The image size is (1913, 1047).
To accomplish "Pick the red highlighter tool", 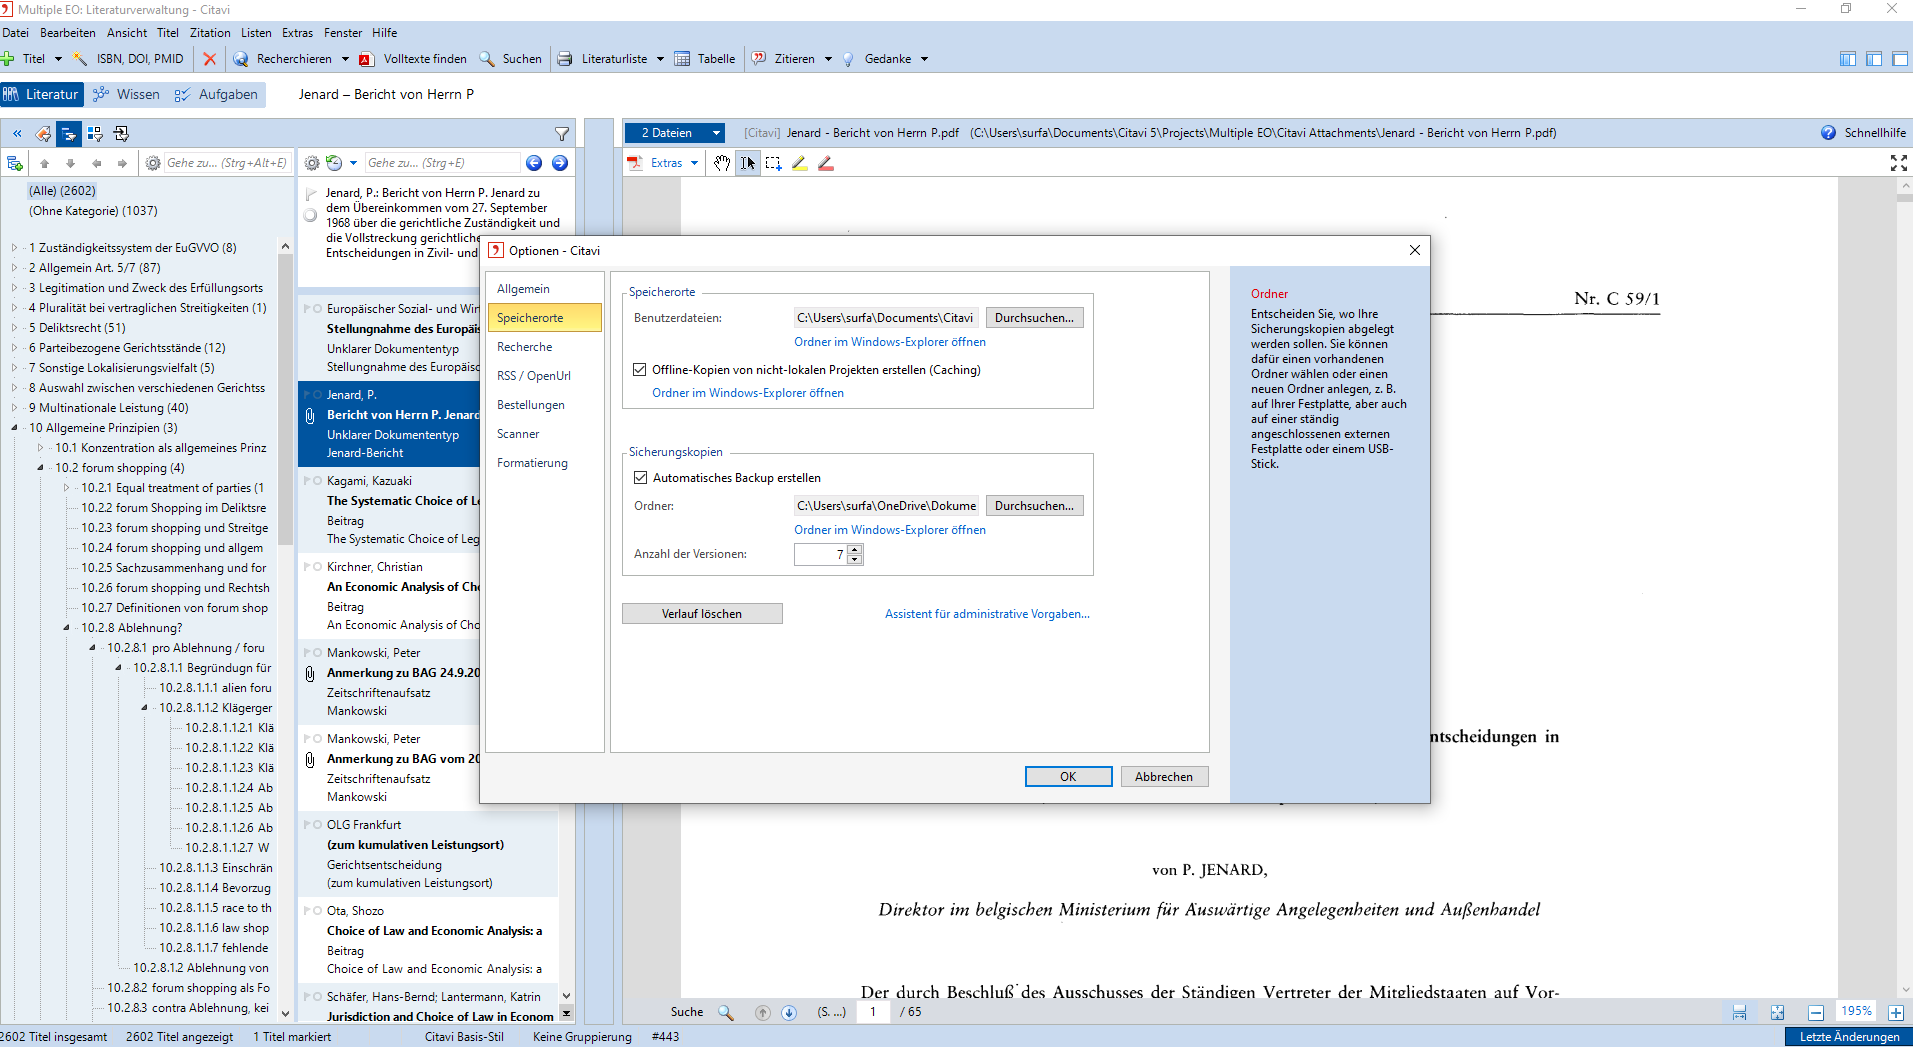I will 825,163.
